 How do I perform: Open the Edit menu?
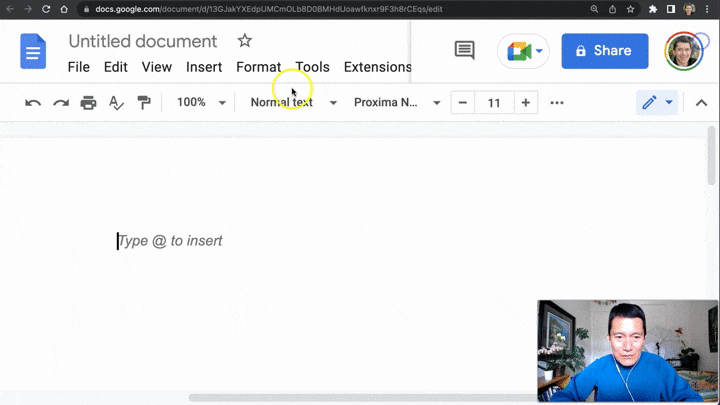(x=116, y=67)
